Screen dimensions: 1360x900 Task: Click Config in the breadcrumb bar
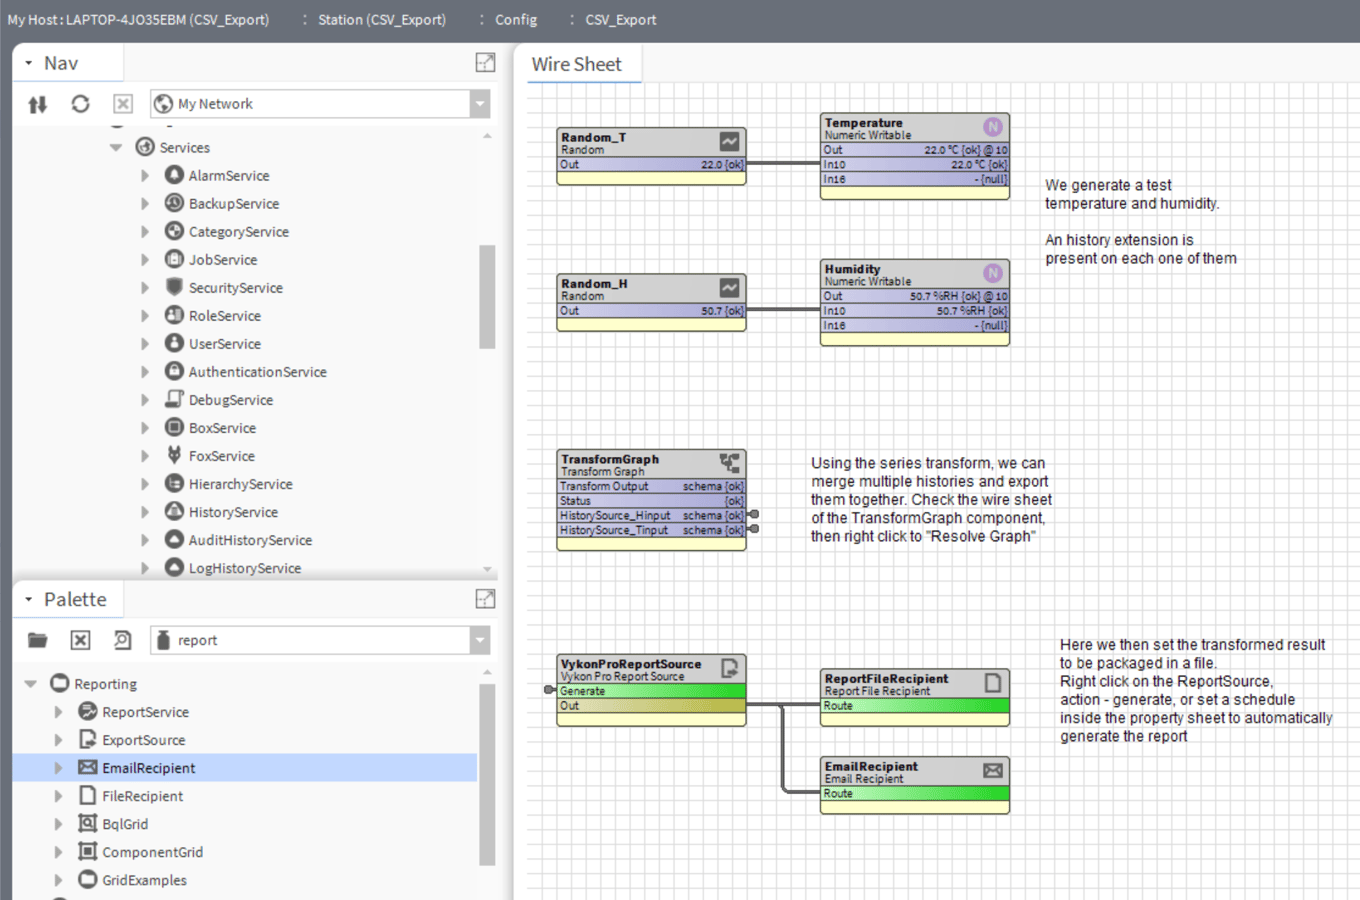pos(516,19)
